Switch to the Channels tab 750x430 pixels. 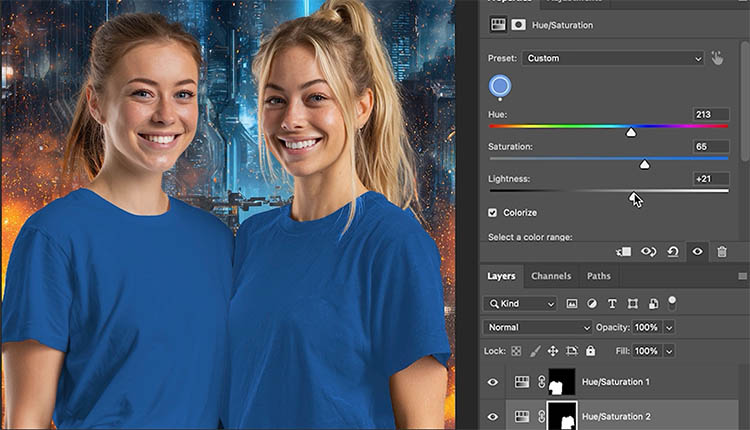[x=551, y=276]
